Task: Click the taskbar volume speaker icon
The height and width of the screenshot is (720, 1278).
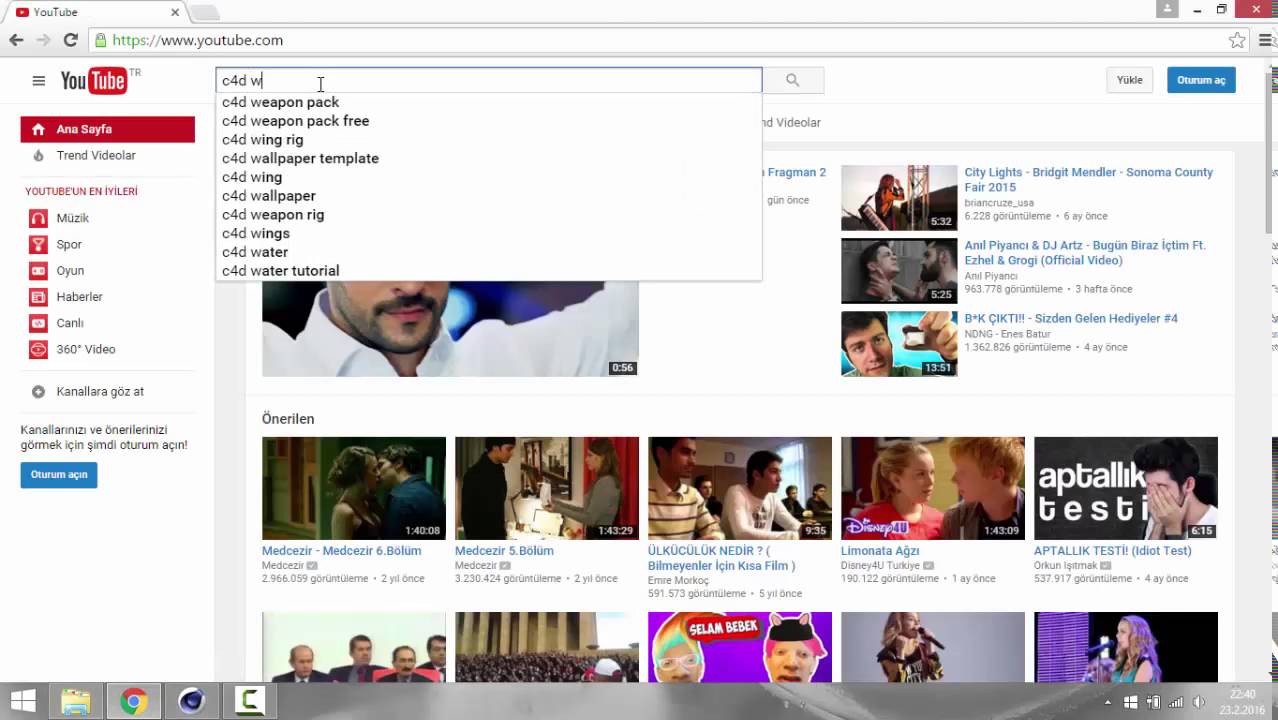Action: pyautogui.click(x=1198, y=702)
